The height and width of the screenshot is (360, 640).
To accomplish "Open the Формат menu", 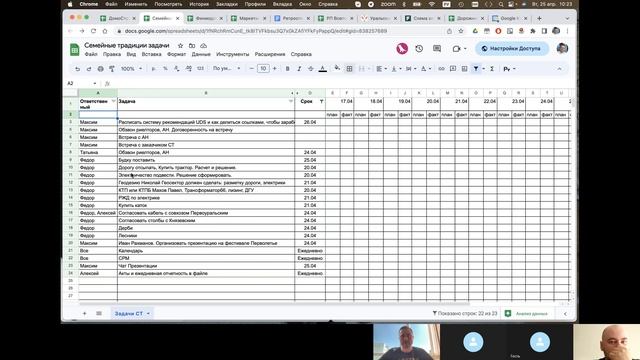I will pyautogui.click(x=176, y=54).
